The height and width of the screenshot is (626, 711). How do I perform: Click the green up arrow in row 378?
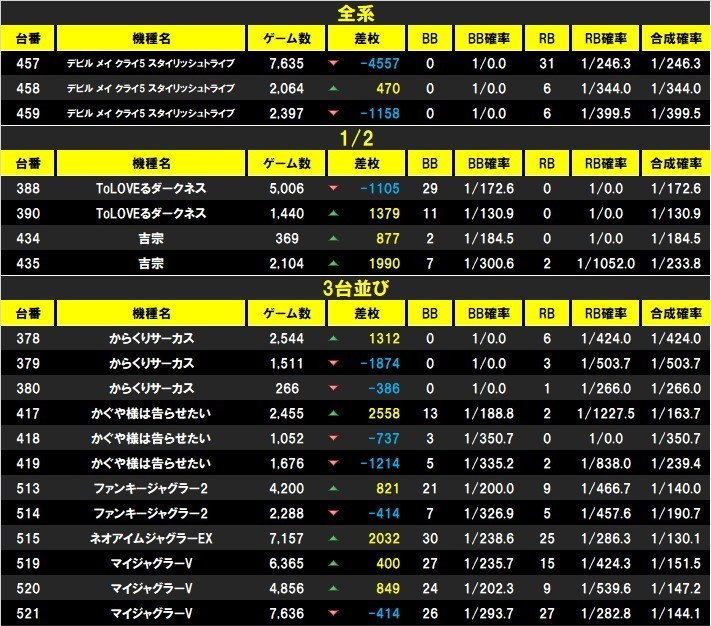pos(334,338)
